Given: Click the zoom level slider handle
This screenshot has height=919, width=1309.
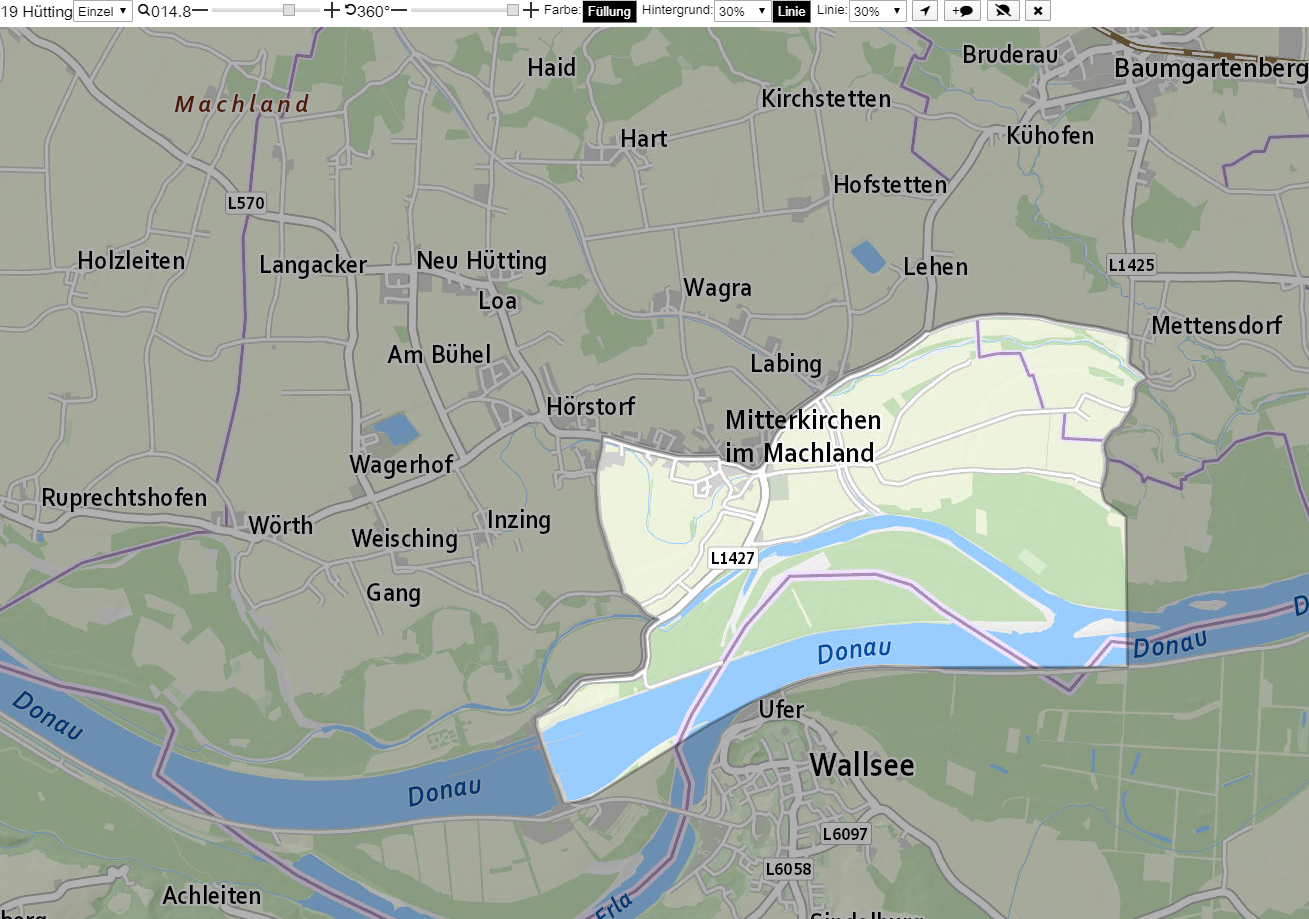Looking at the screenshot, I should click(x=288, y=10).
